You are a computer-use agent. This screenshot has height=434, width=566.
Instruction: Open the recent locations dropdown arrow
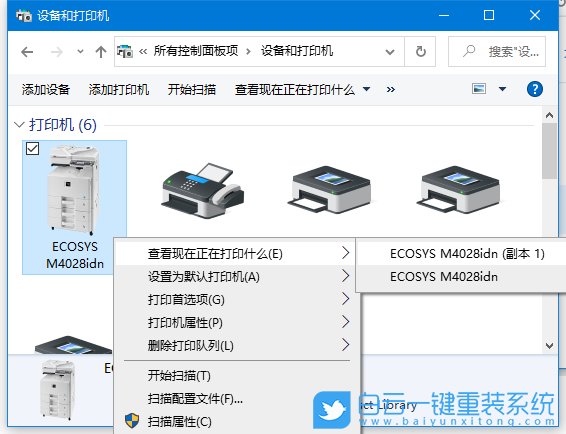[80, 52]
